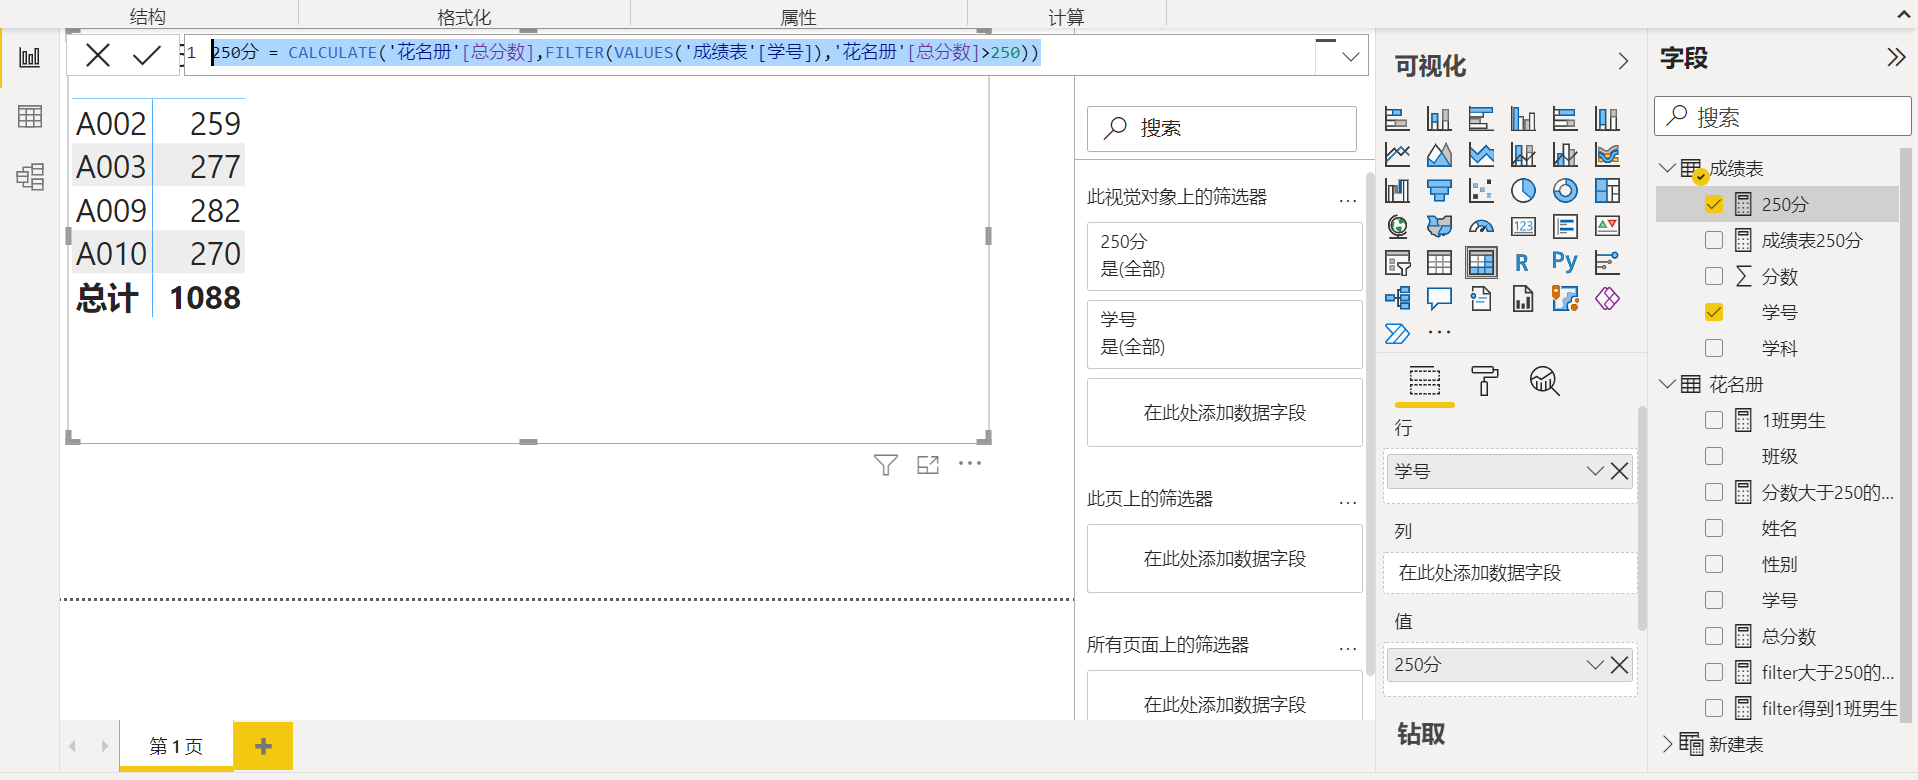Uncheck the 250分 measure field
Image resolution: width=1918 pixels, height=780 pixels.
1714,204
